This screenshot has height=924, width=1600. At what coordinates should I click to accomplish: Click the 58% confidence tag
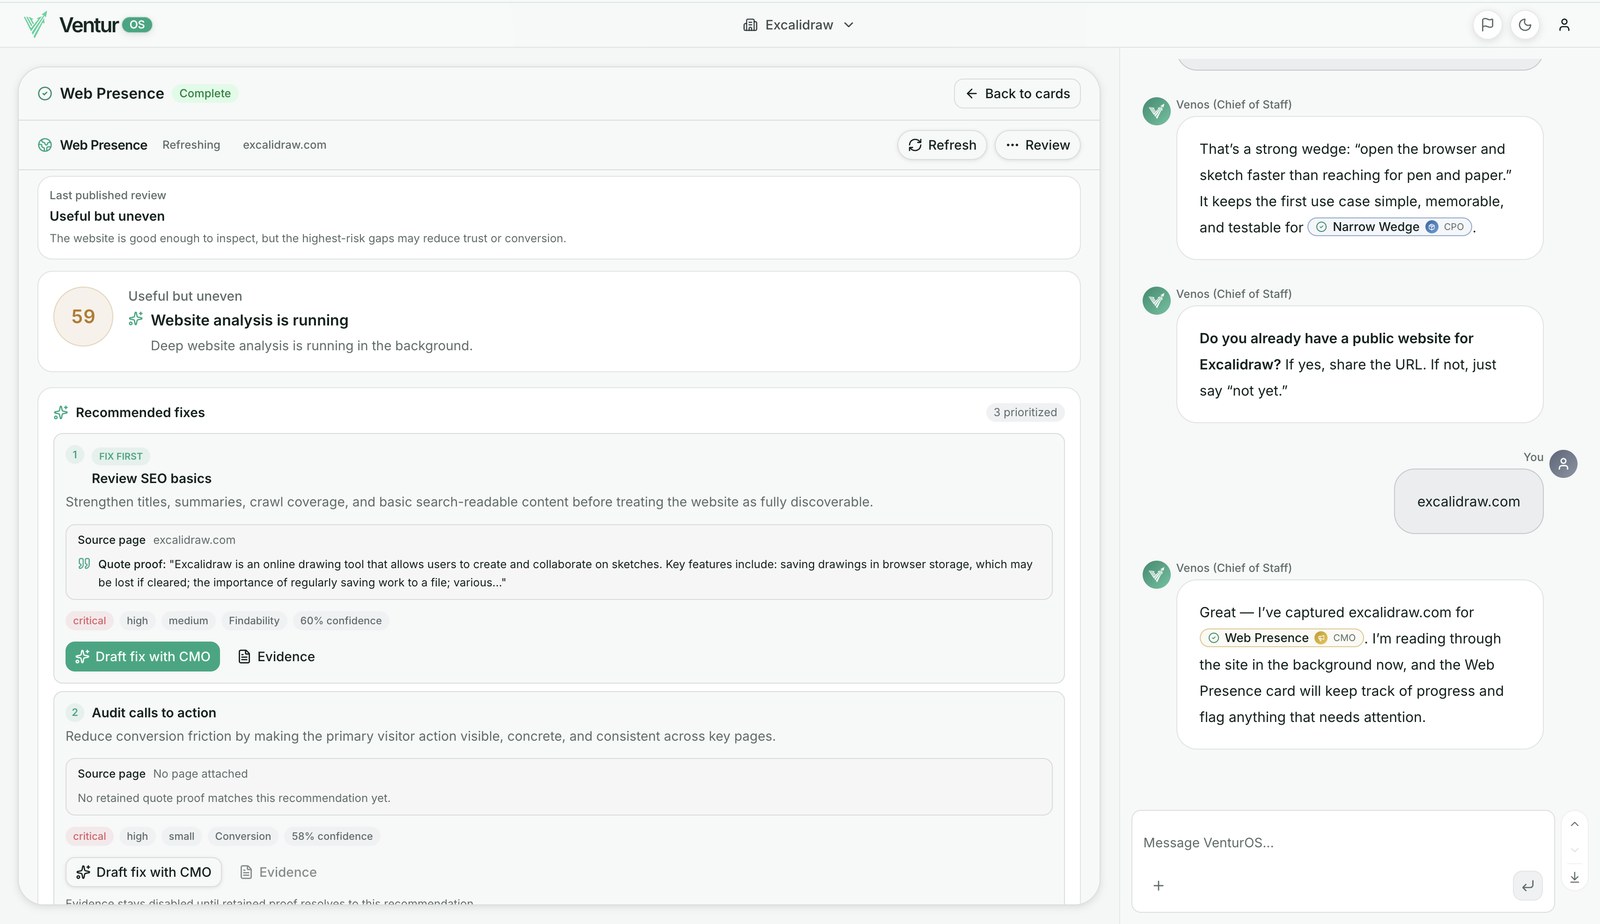click(332, 837)
